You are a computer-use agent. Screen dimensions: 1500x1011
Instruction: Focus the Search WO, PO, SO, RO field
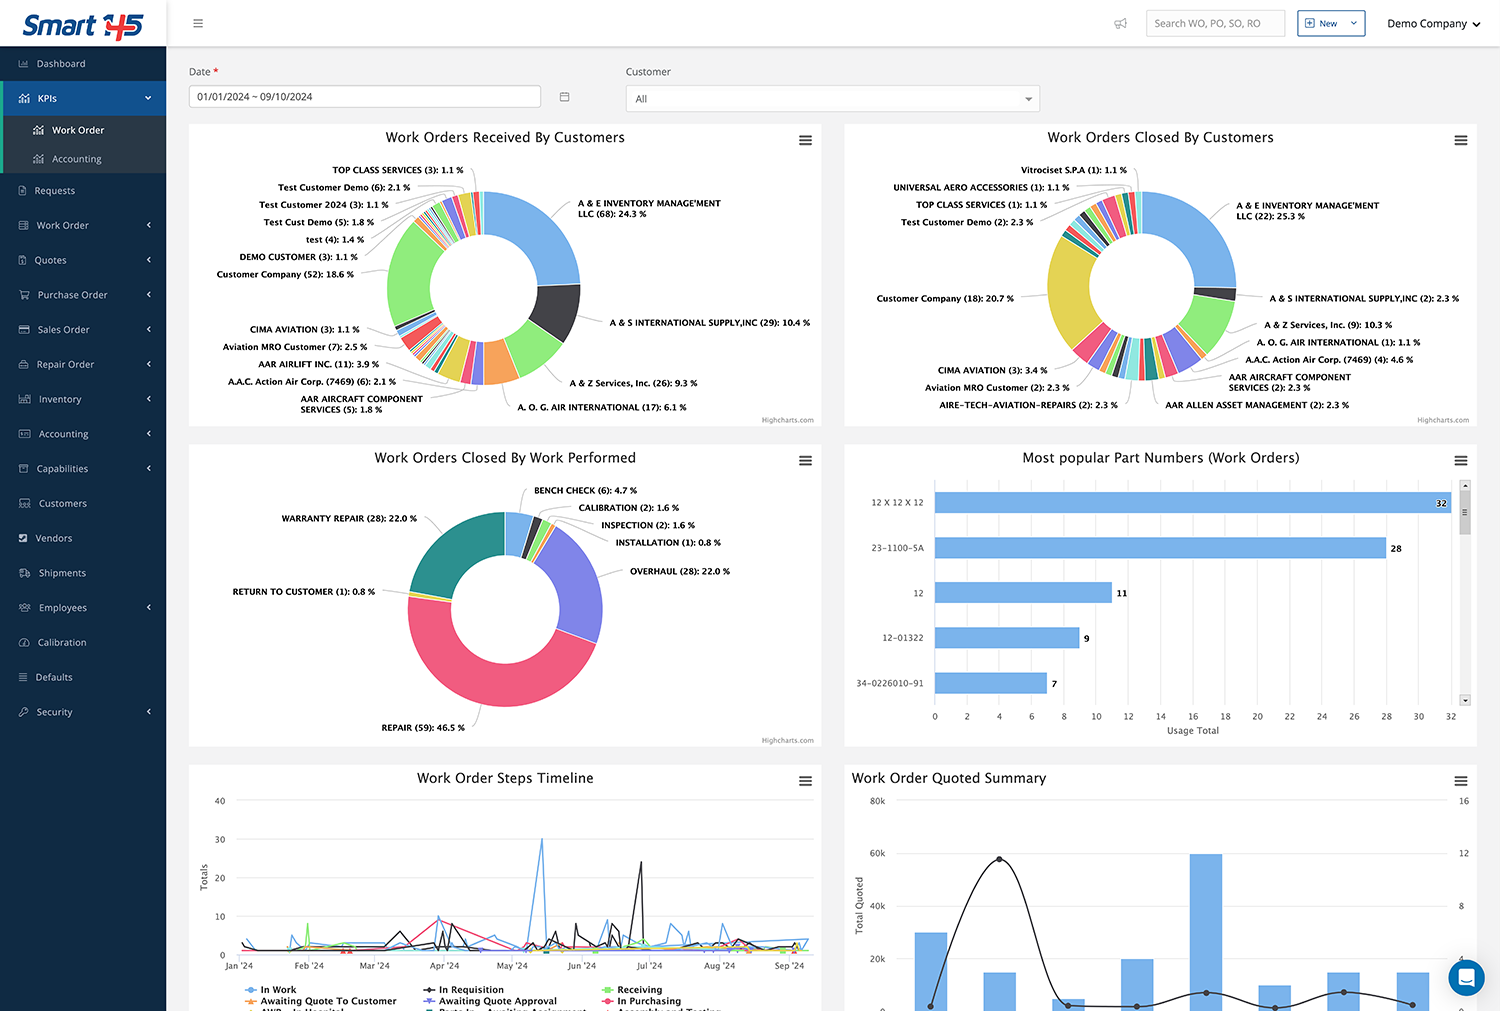pyautogui.click(x=1215, y=23)
